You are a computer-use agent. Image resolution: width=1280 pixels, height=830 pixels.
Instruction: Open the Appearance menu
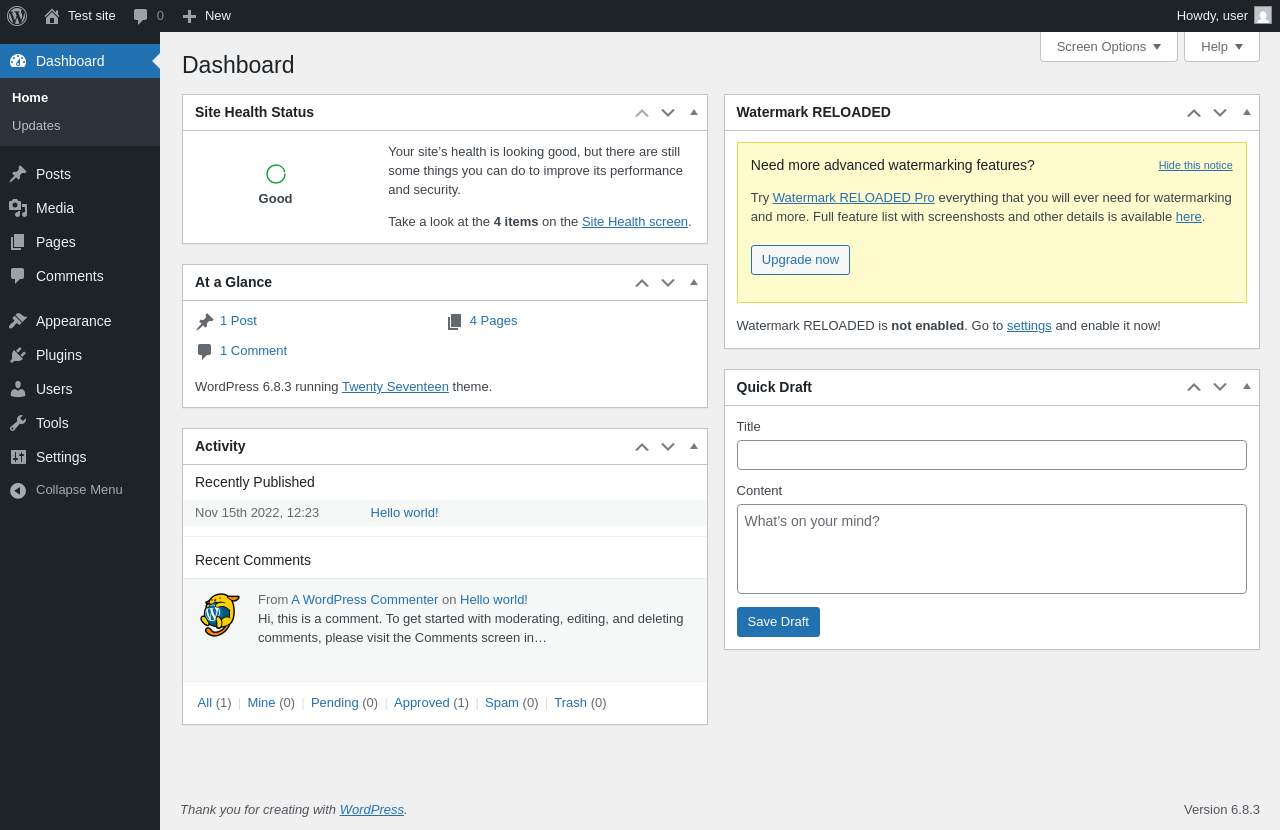click(x=73, y=321)
